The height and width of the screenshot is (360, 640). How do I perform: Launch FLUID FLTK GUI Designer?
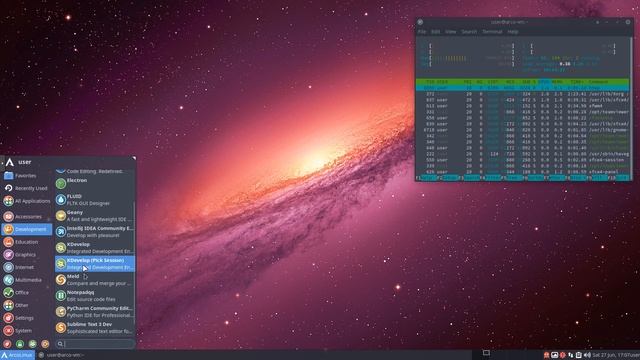tap(94, 200)
